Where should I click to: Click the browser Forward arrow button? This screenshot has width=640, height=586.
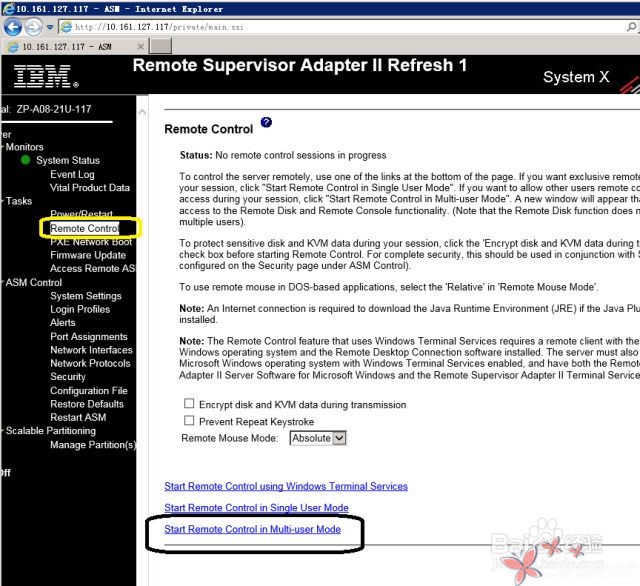point(33,27)
